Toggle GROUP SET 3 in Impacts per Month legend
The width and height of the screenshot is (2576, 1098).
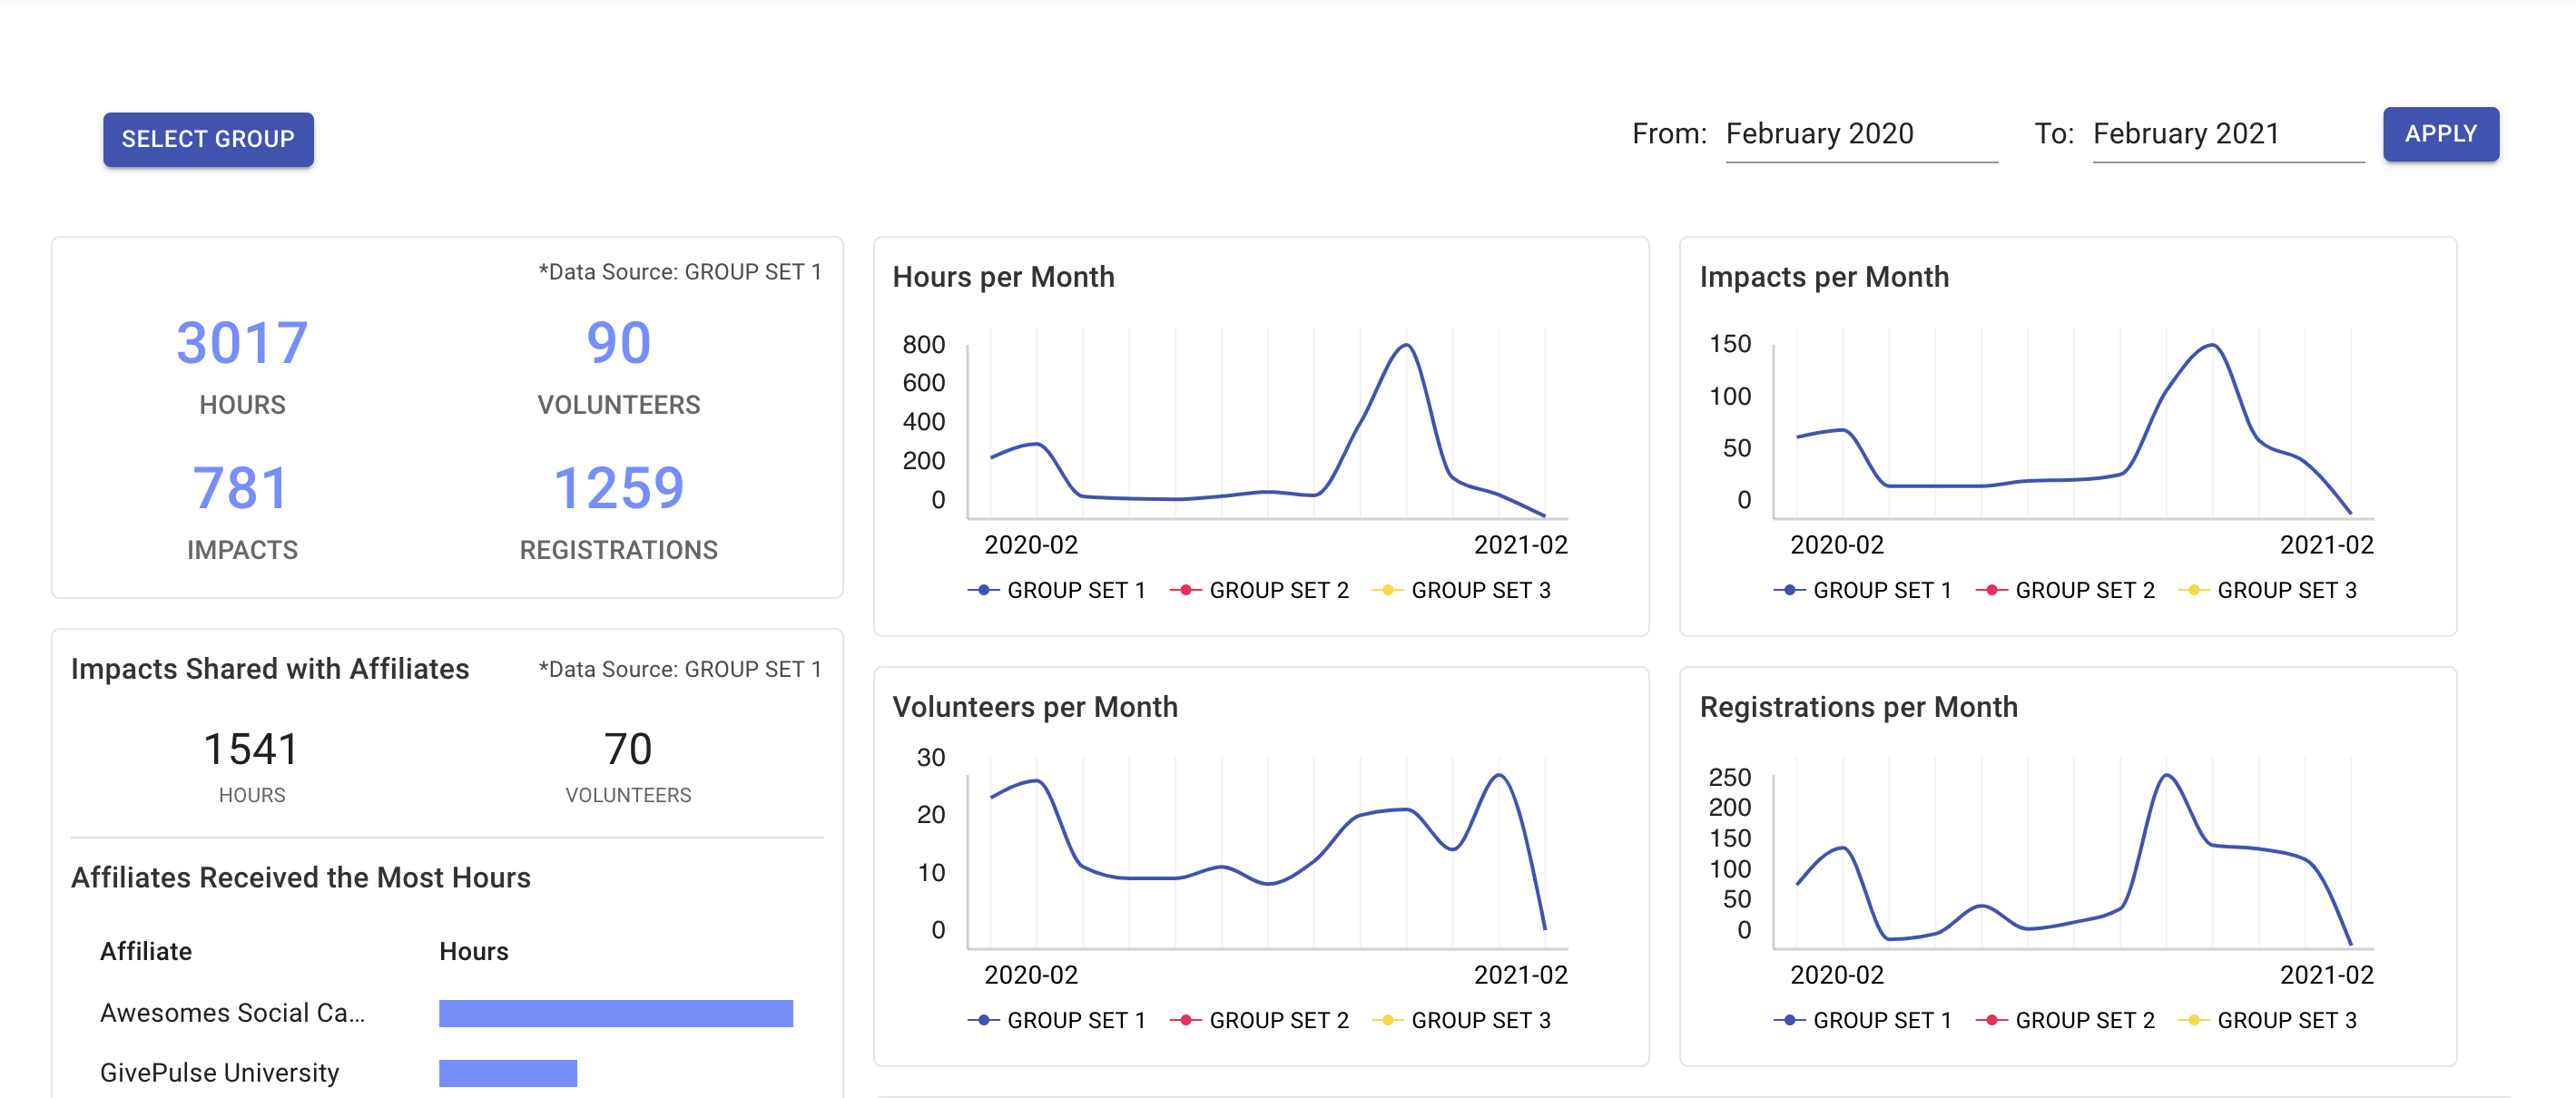tap(2267, 590)
